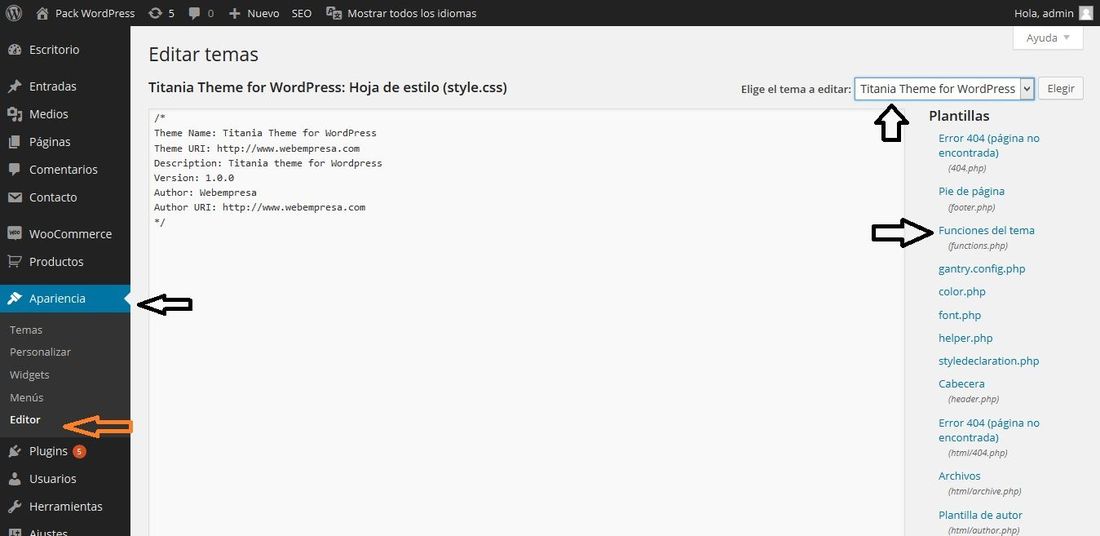Image resolution: width=1100 pixels, height=536 pixels.
Task: Click the Comentarios sidebar icon
Action: pyautogui.click(x=15, y=170)
